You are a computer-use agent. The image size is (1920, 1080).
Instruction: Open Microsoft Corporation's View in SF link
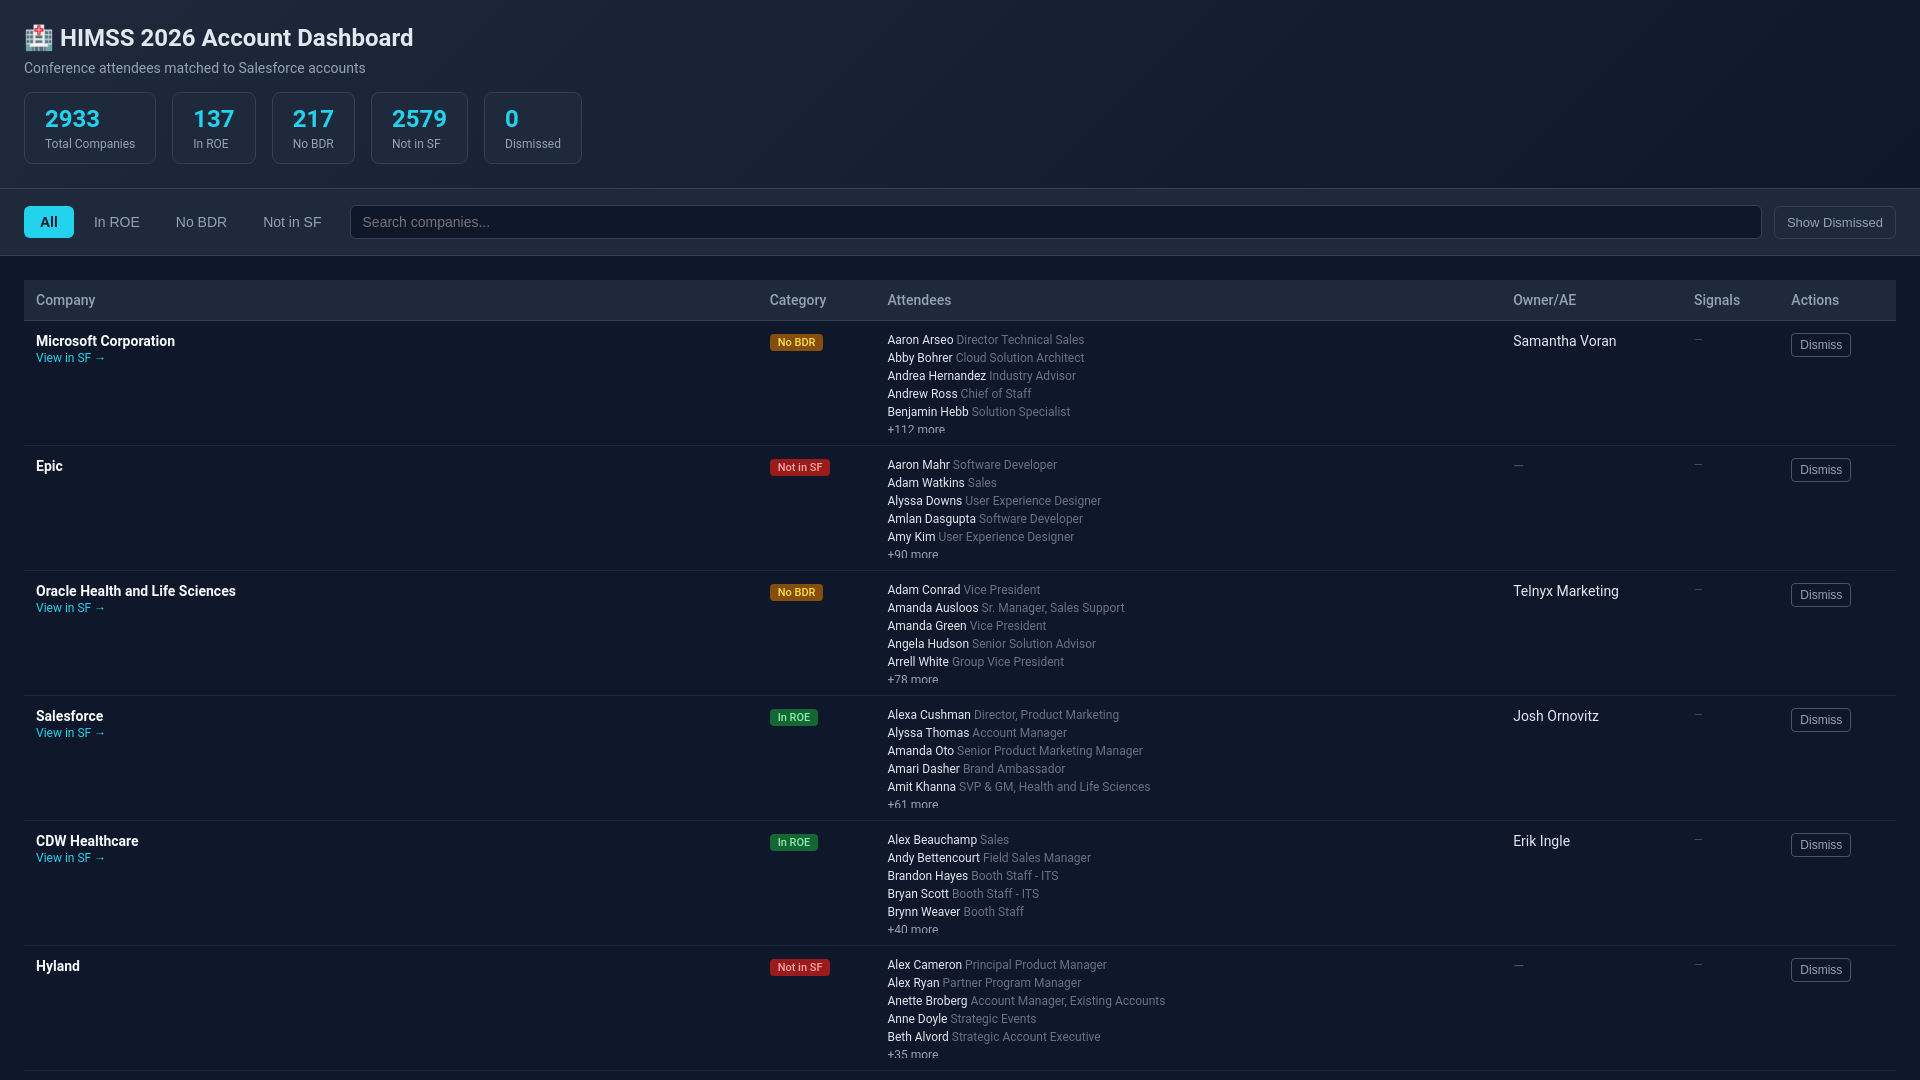coord(70,358)
